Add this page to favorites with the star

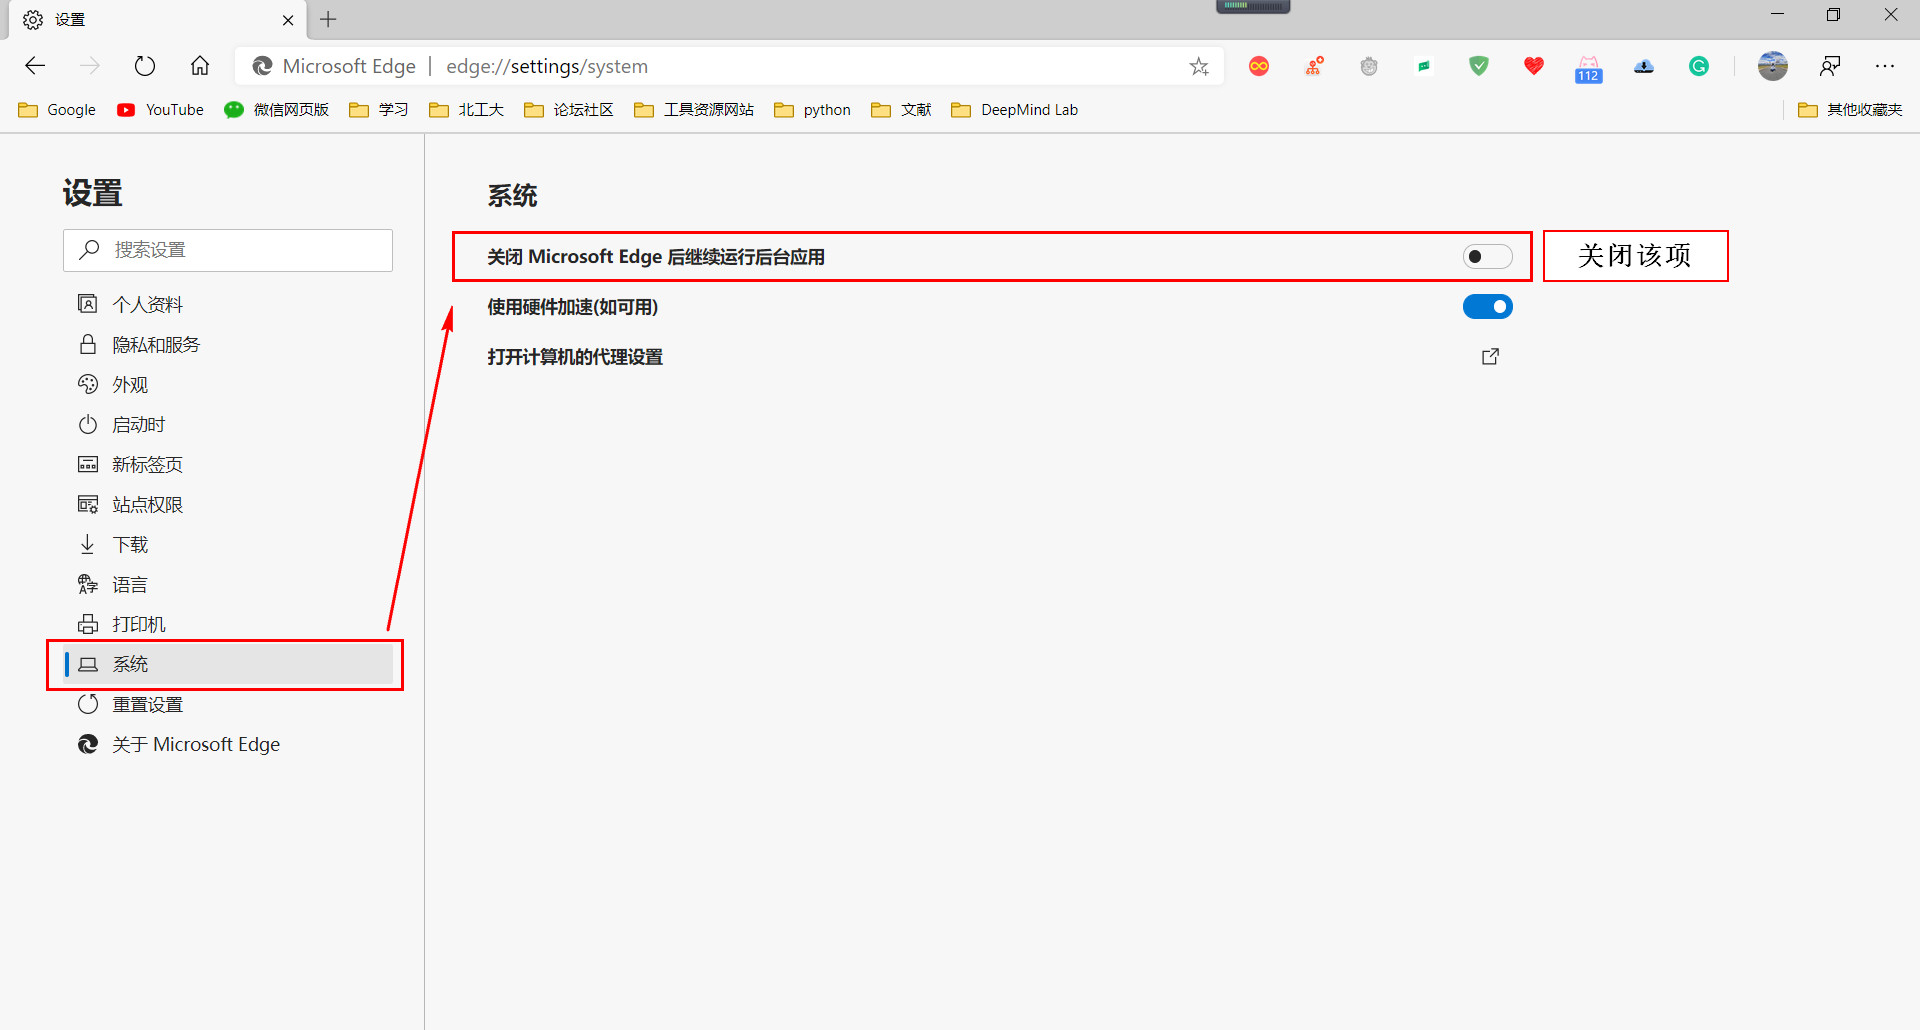point(1199,67)
